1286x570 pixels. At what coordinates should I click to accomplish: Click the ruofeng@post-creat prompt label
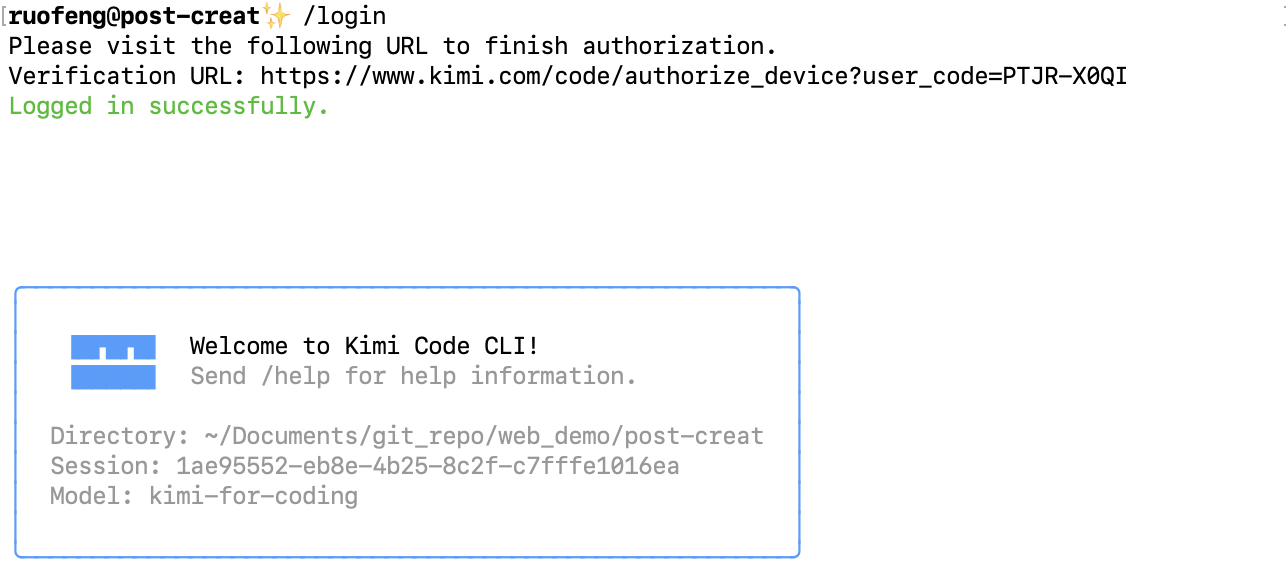coord(135,17)
